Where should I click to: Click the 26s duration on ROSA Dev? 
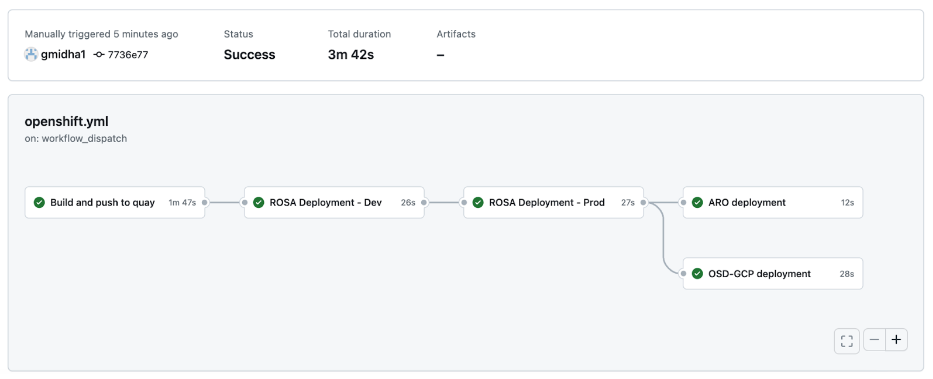click(x=408, y=202)
